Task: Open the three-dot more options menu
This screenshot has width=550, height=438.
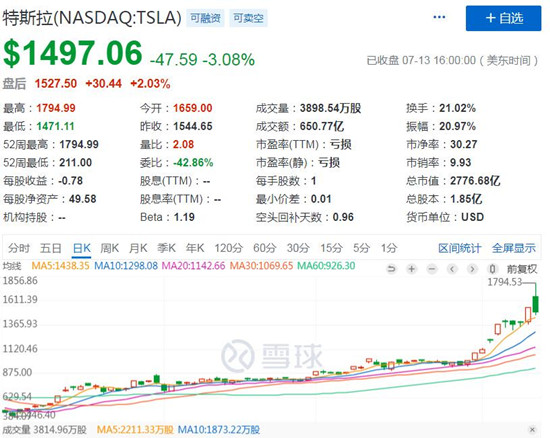Action: click(x=439, y=17)
